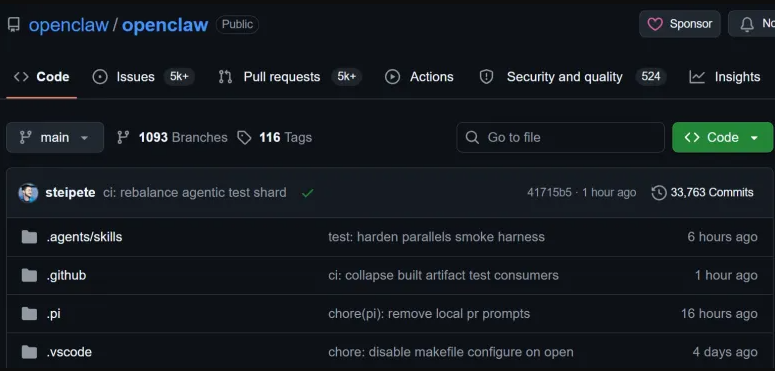Open commit 'ci: rebalance agentic test shard'
The image size is (775, 371).
pos(195,193)
